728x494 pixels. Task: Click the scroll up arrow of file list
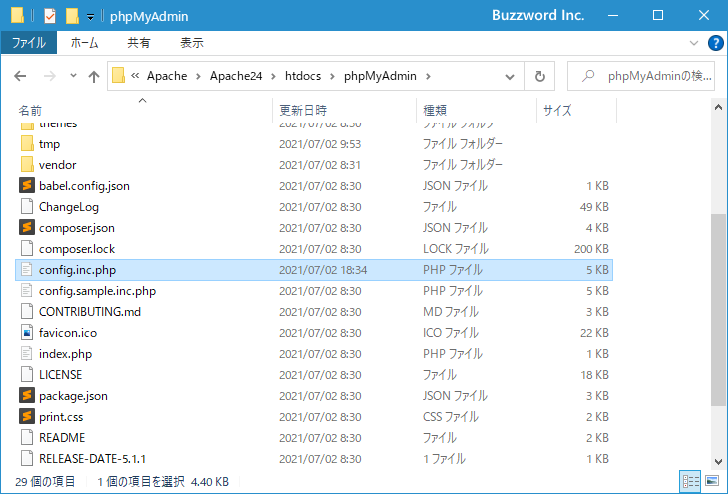click(718, 108)
